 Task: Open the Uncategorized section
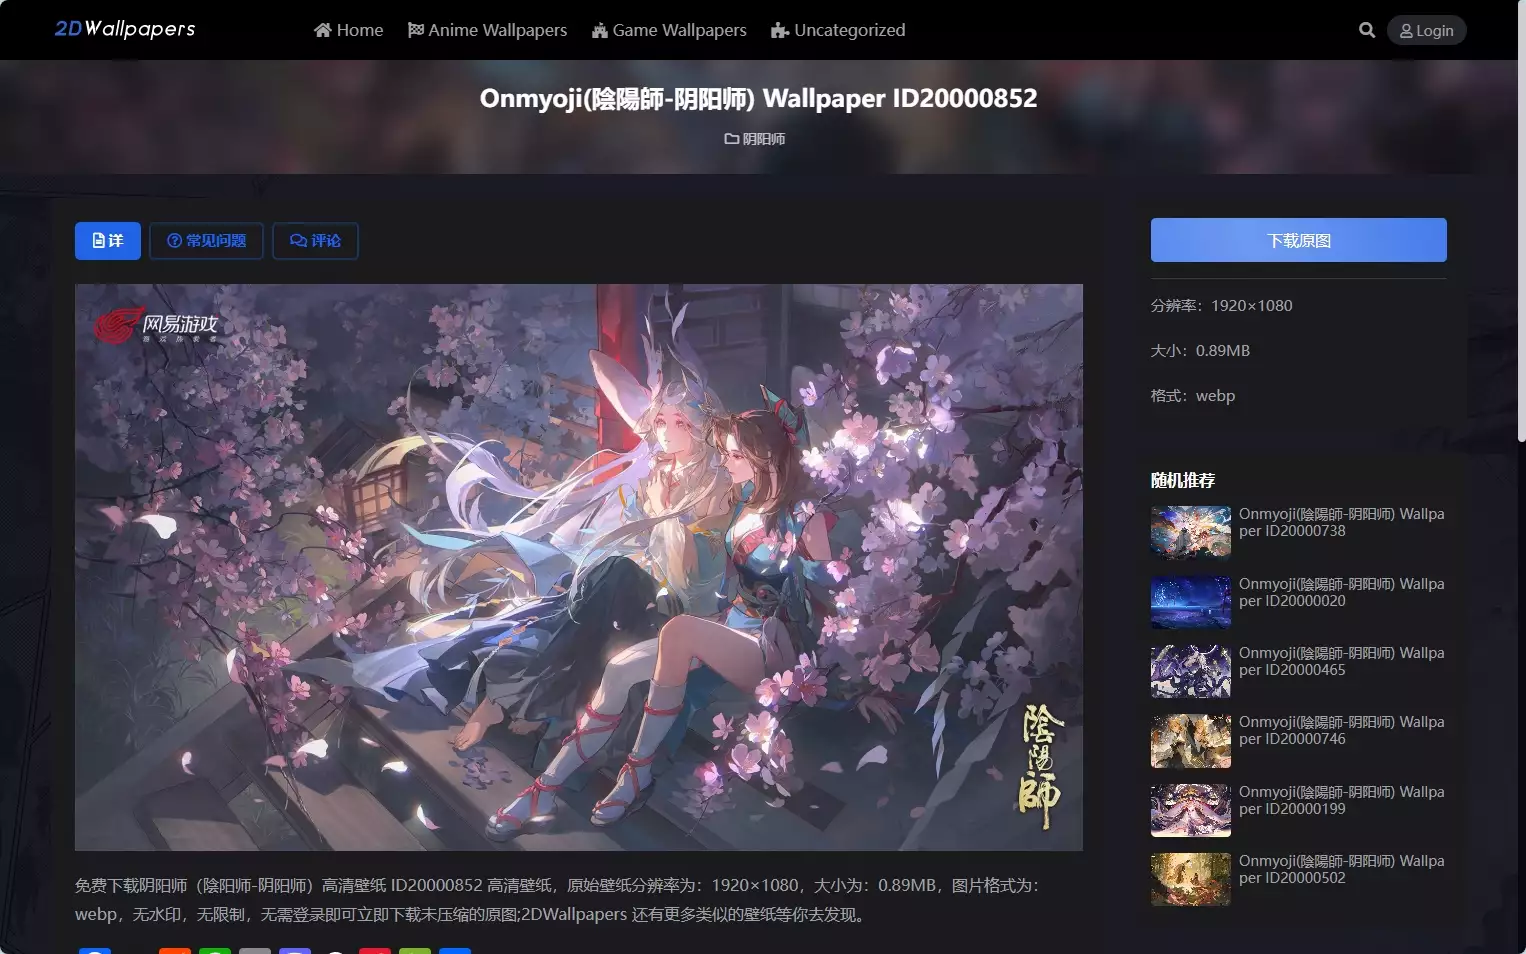[x=838, y=30]
